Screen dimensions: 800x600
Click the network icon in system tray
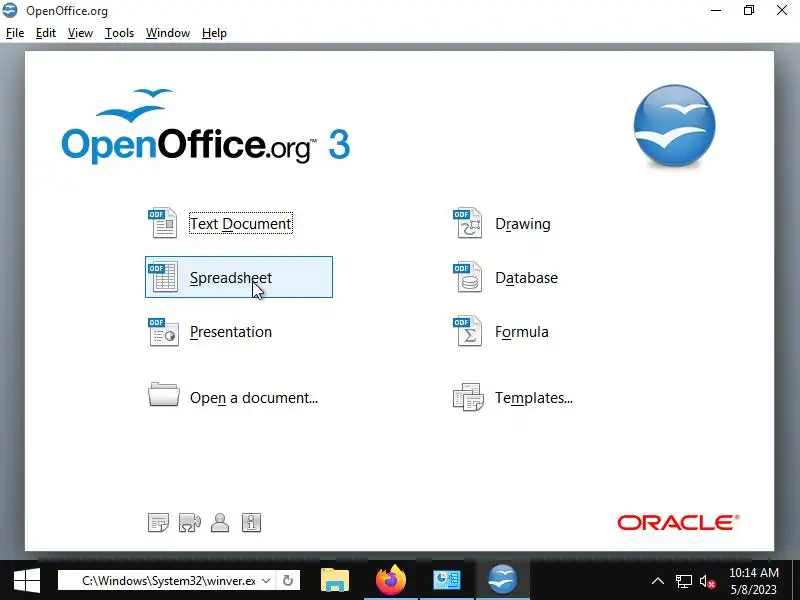pos(684,581)
